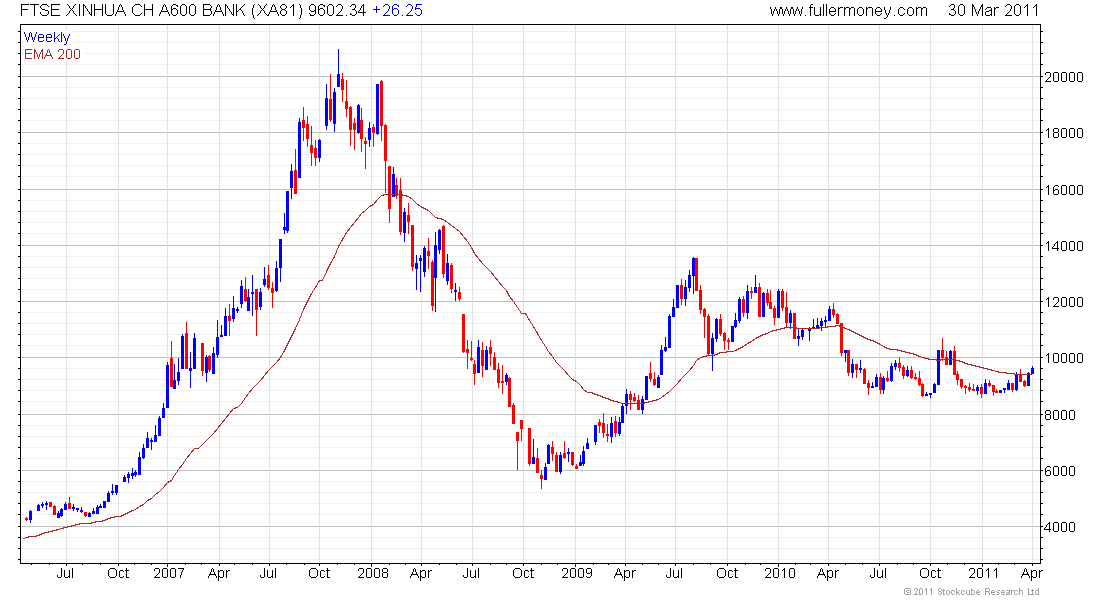Screen dimensions: 1100x600
Task: Select the EMA 200 legend label
Action: point(52,54)
